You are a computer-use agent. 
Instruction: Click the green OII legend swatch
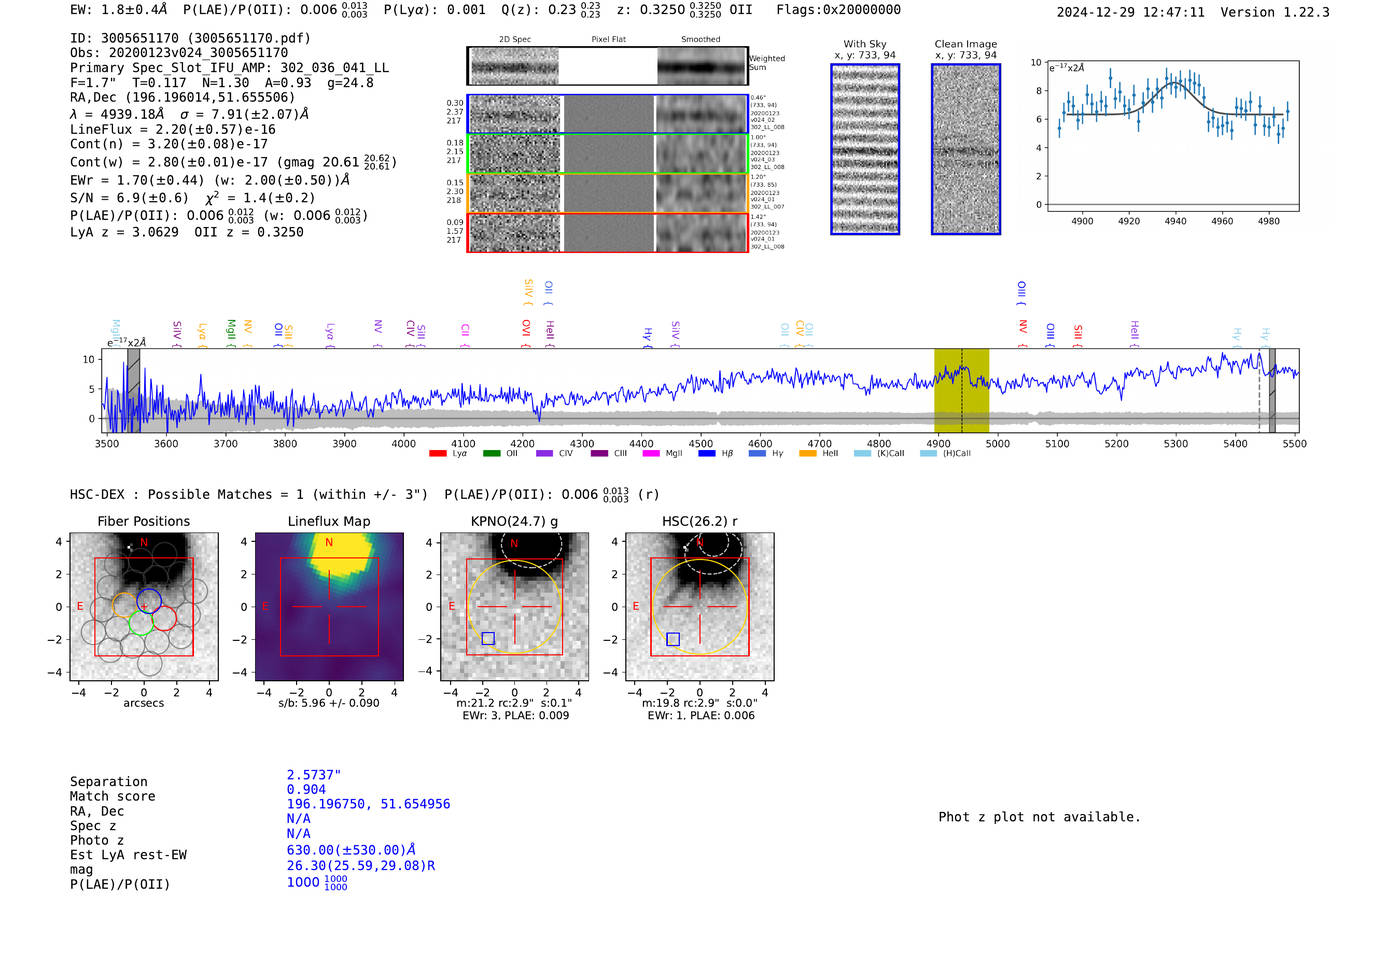tap(491, 454)
